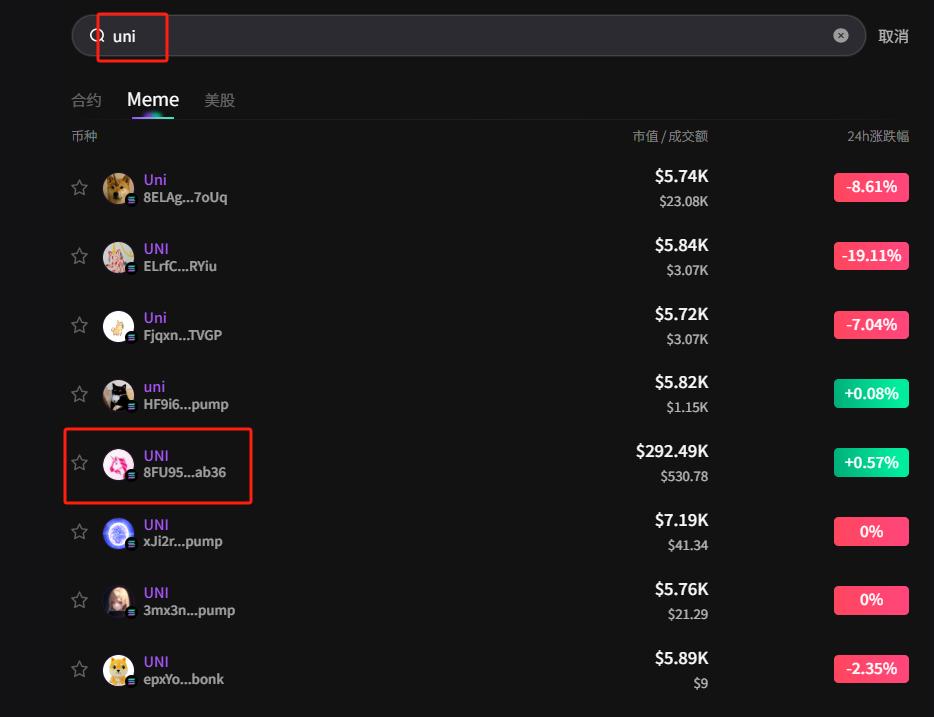Image resolution: width=934 pixels, height=717 pixels.
Task: Click the 取消 cancel button
Action: (893, 36)
